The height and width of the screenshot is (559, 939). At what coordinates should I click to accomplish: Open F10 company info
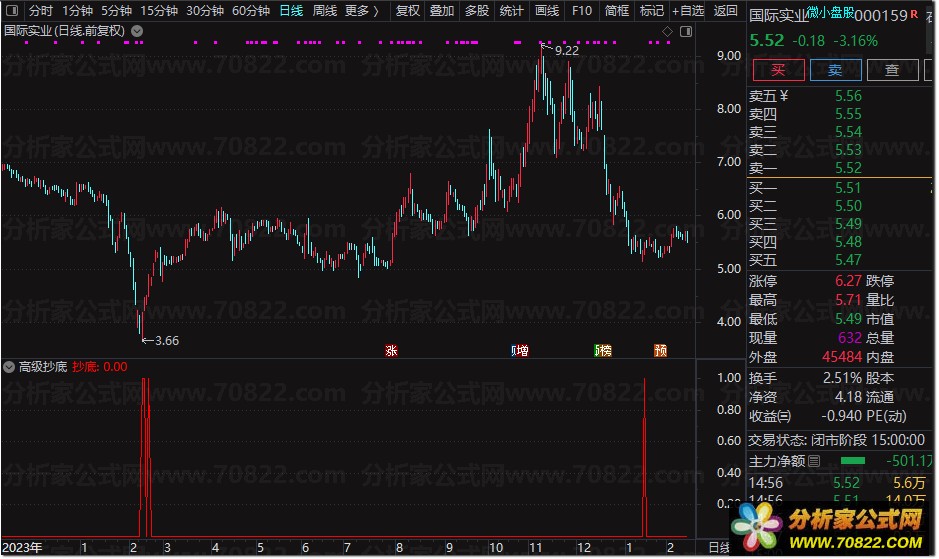click(x=581, y=10)
